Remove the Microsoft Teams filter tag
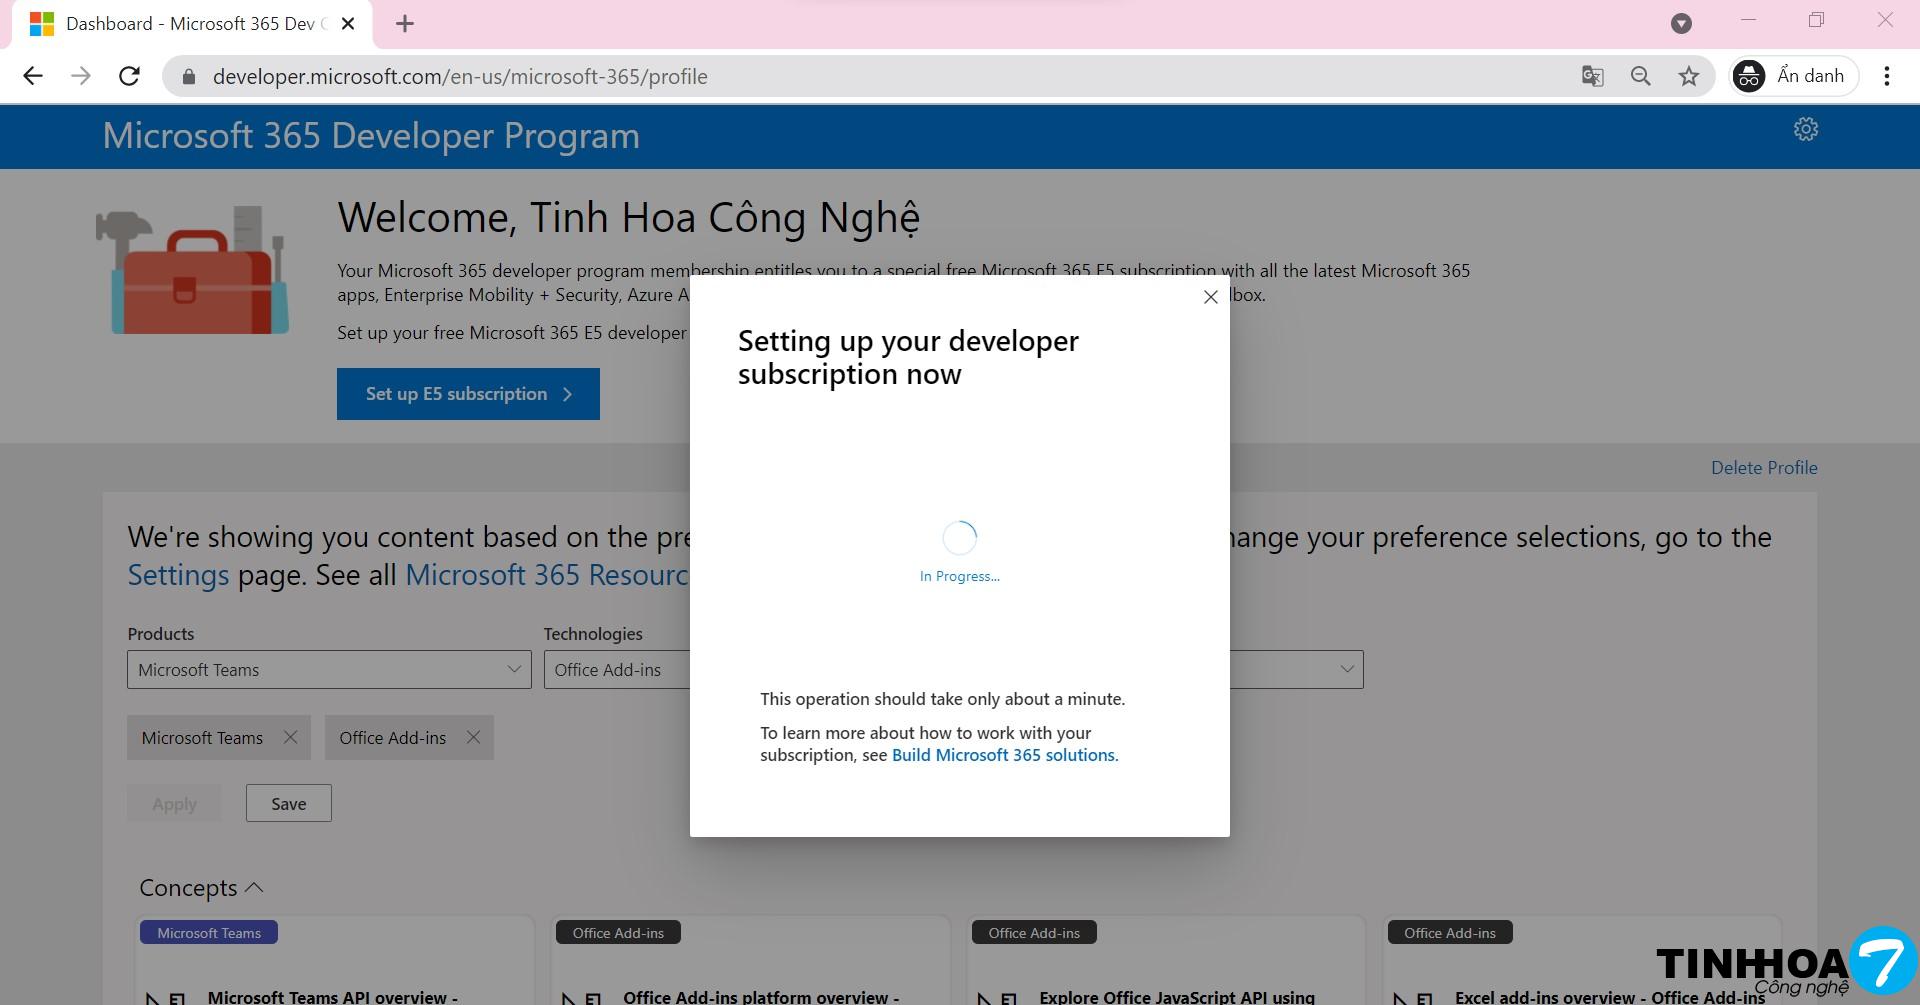Screen dimensions: 1920x1005 pos(290,737)
